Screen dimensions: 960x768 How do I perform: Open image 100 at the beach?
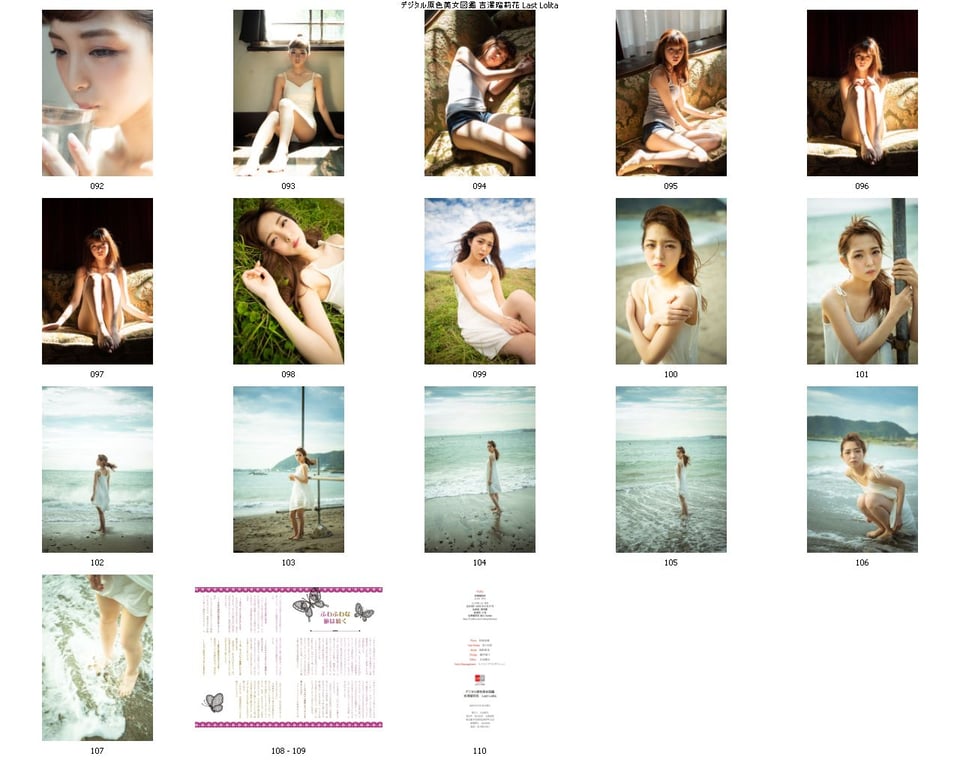[670, 281]
